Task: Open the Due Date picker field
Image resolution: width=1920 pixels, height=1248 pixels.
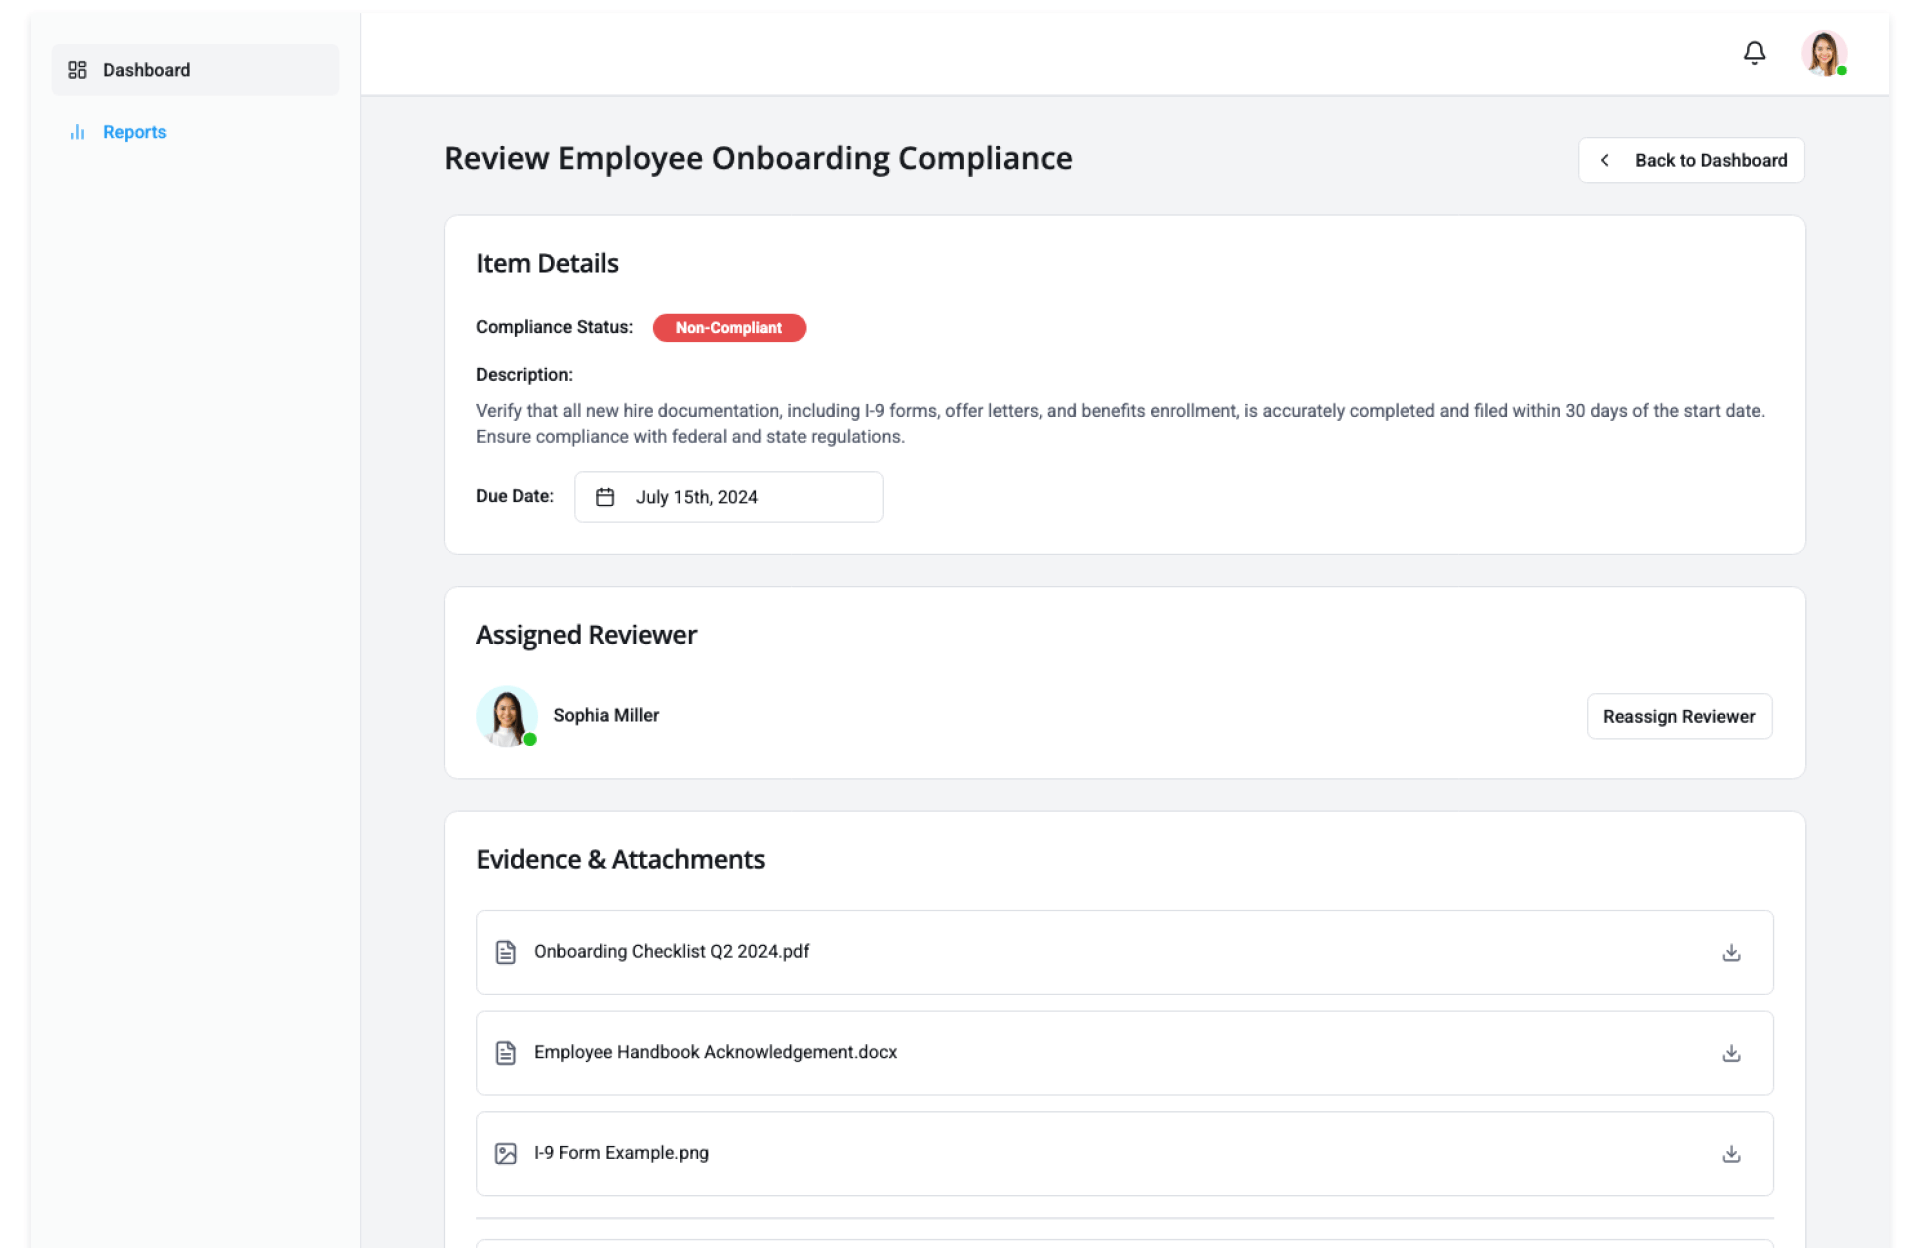Action: (728, 497)
